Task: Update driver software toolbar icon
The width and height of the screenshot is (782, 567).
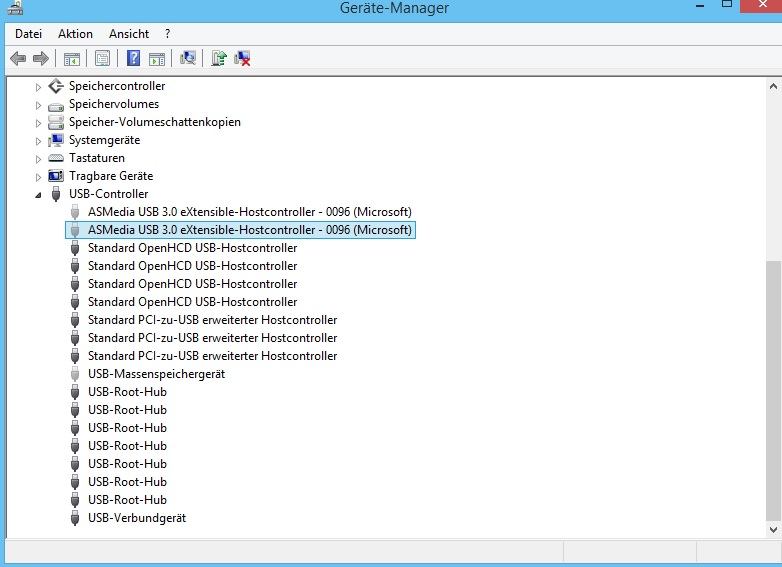Action: coord(218,58)
